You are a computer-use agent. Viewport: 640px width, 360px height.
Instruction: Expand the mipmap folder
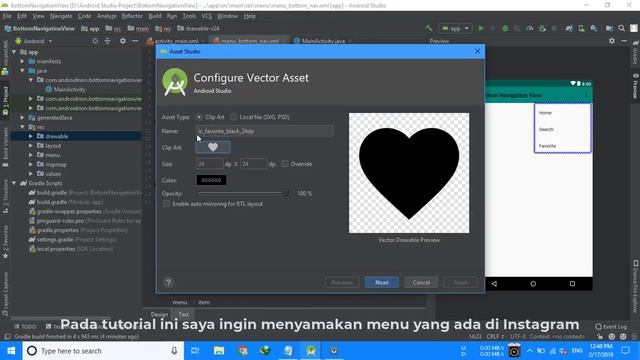[x=31, y=164]
